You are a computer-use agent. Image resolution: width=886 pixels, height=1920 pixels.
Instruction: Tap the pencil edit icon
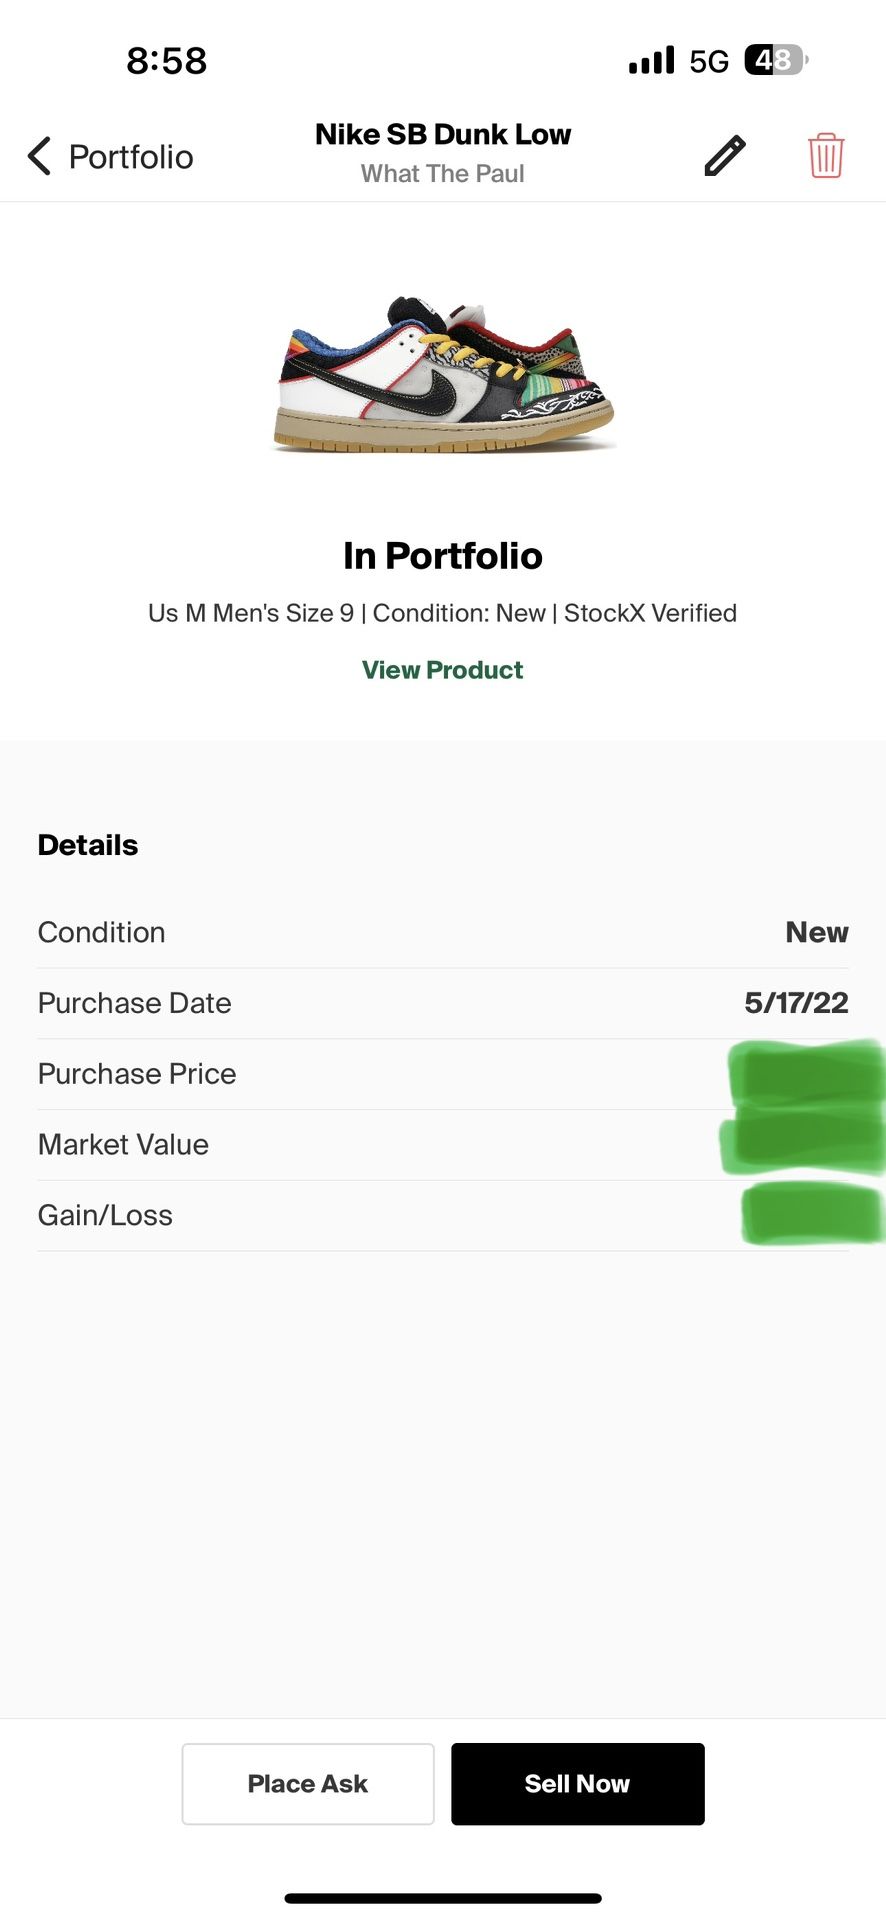click(725, 156)
